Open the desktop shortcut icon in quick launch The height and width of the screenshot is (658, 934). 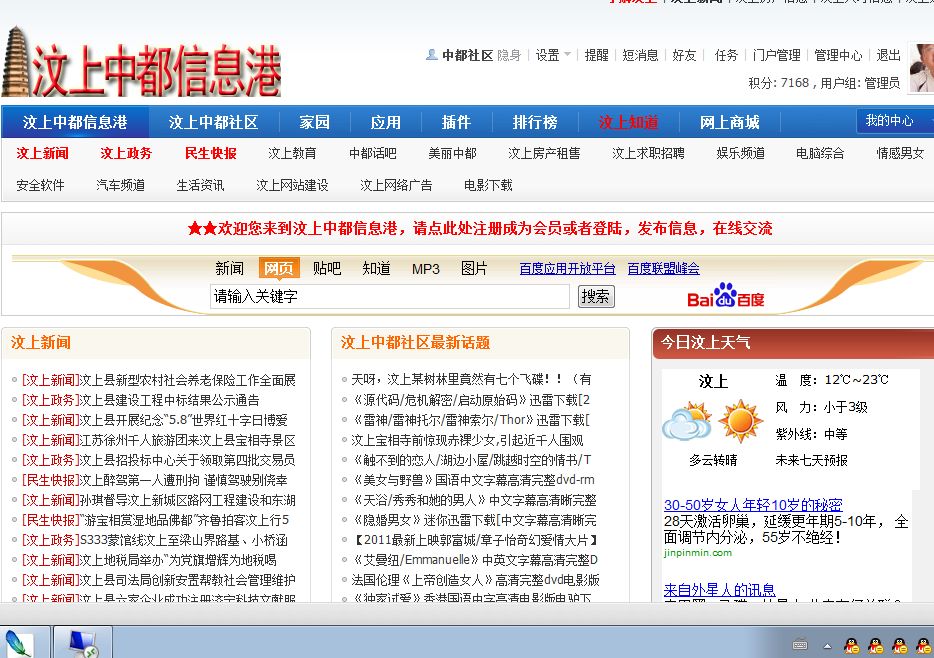(82, 641)
